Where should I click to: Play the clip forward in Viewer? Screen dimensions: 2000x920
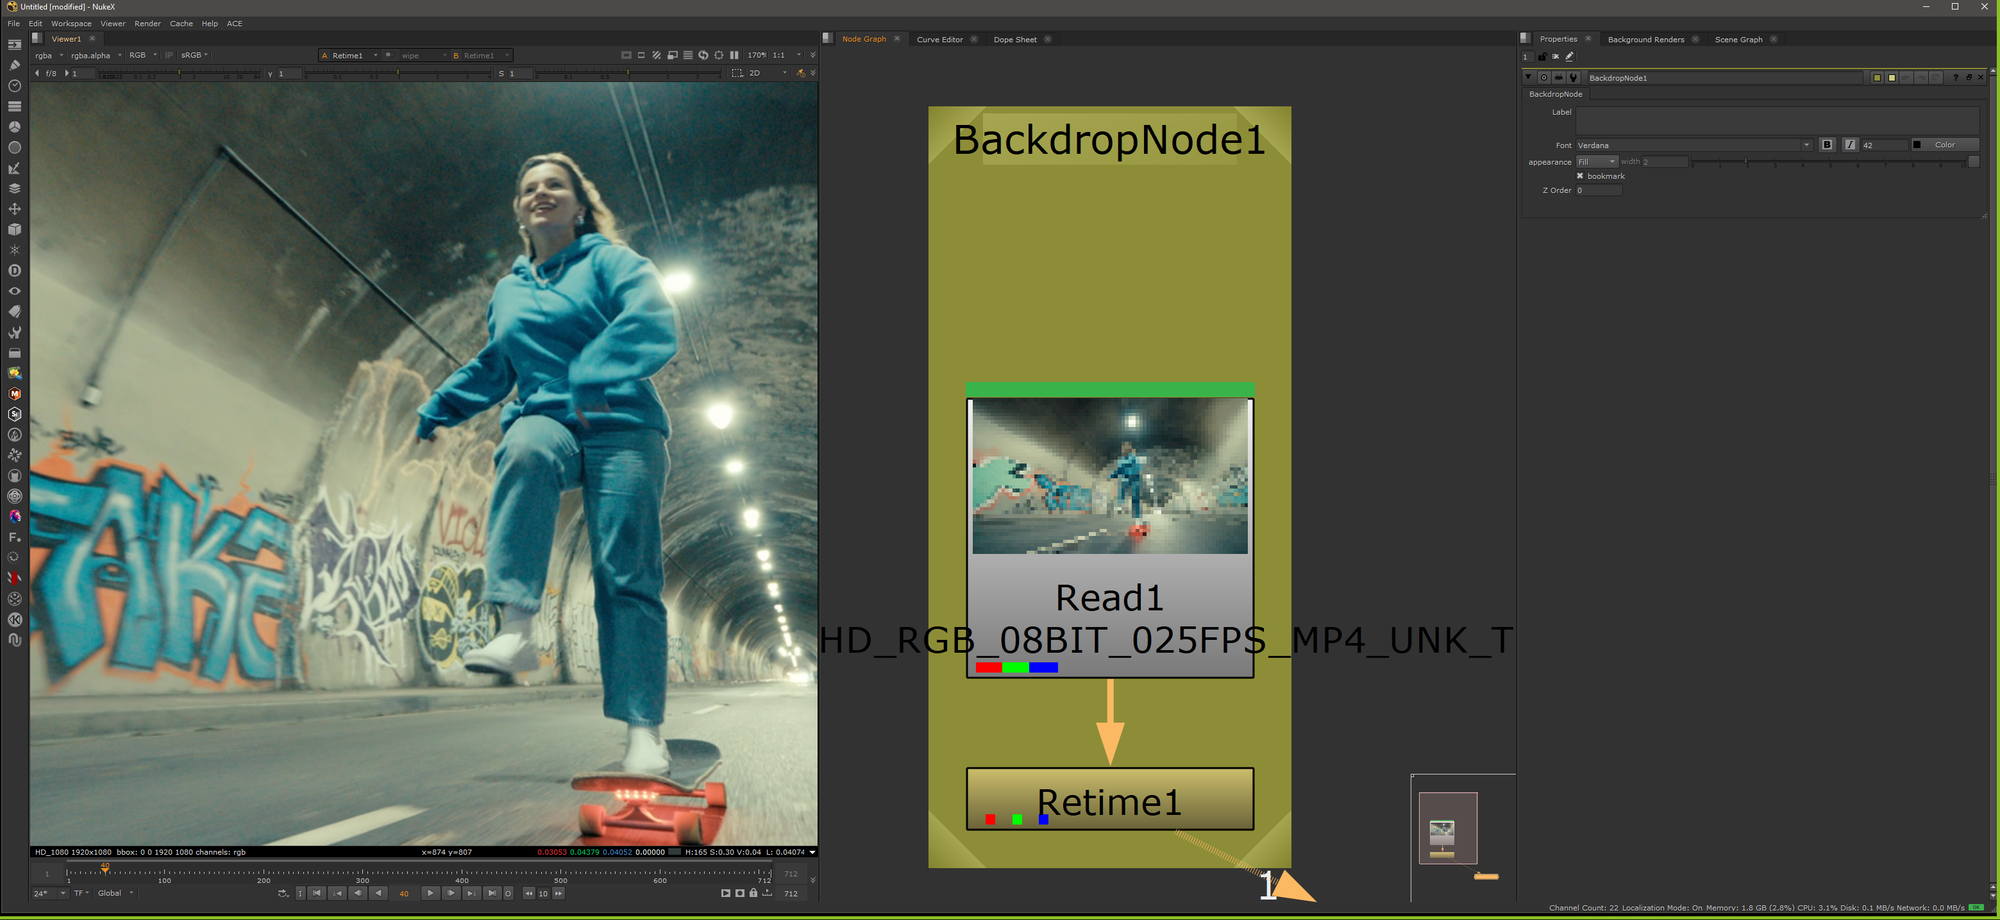coord(430,893)
